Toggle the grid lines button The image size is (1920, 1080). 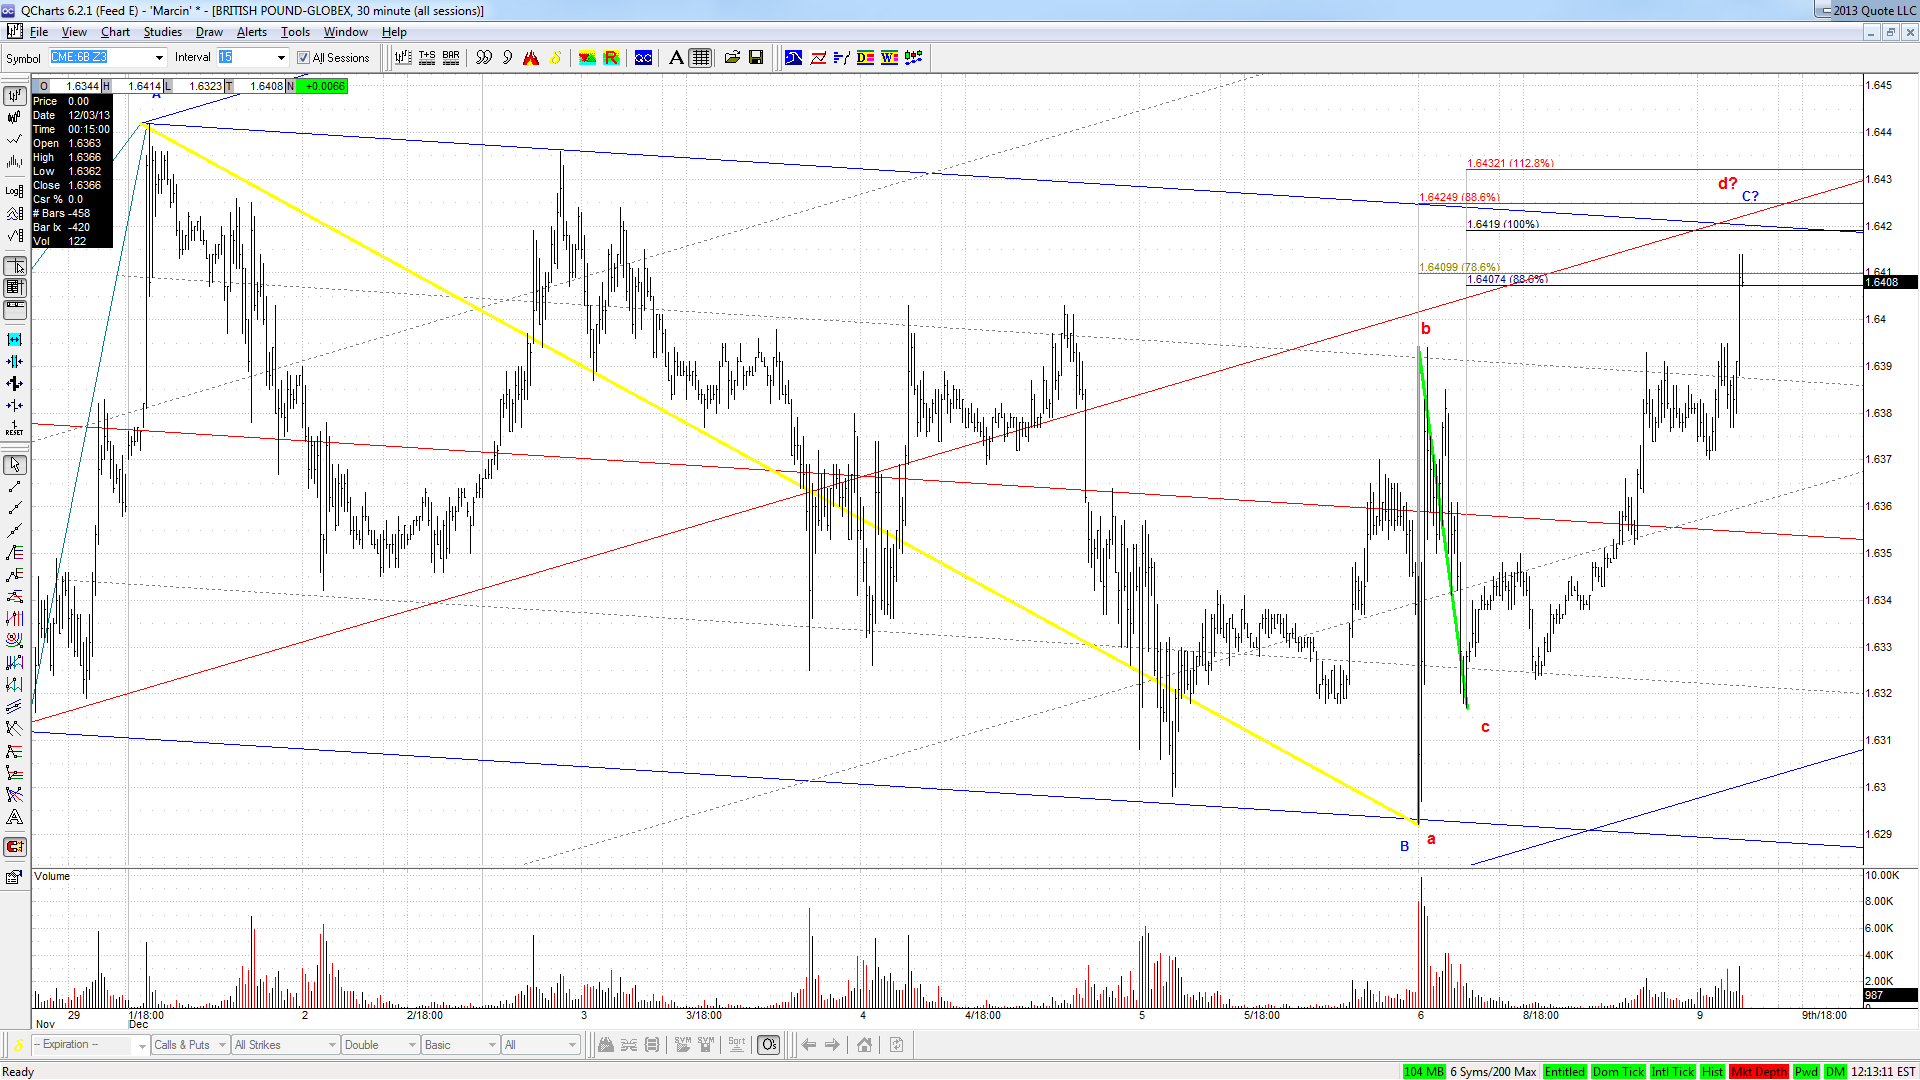(701, 58)
